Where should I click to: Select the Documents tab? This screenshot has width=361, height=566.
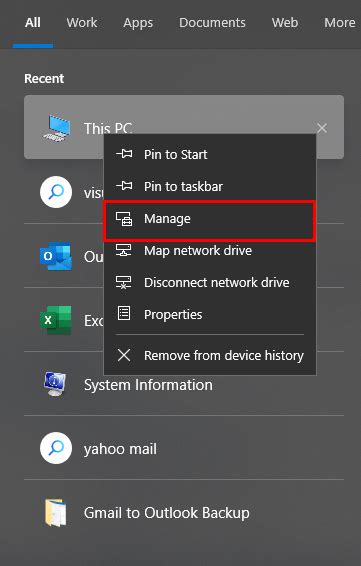point(212,23)
